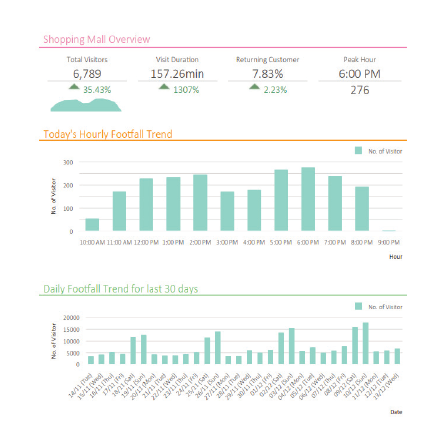Select the 6:00 PM bar in hourly chart
Viewport: 437px width, 428px height.
pos(308,199)
